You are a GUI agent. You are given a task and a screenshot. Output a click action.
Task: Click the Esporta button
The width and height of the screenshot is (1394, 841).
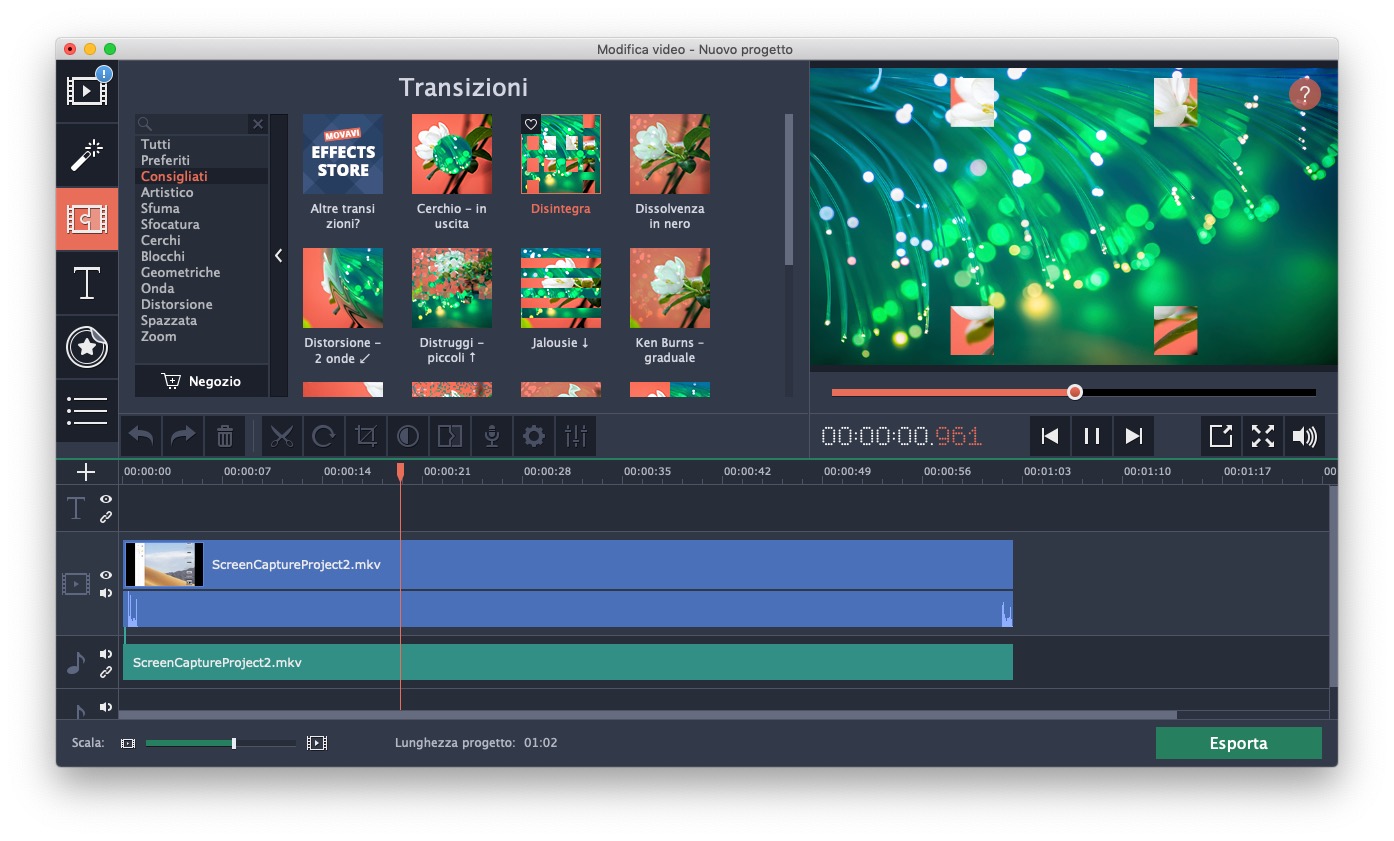click(x=1238, y=743)
